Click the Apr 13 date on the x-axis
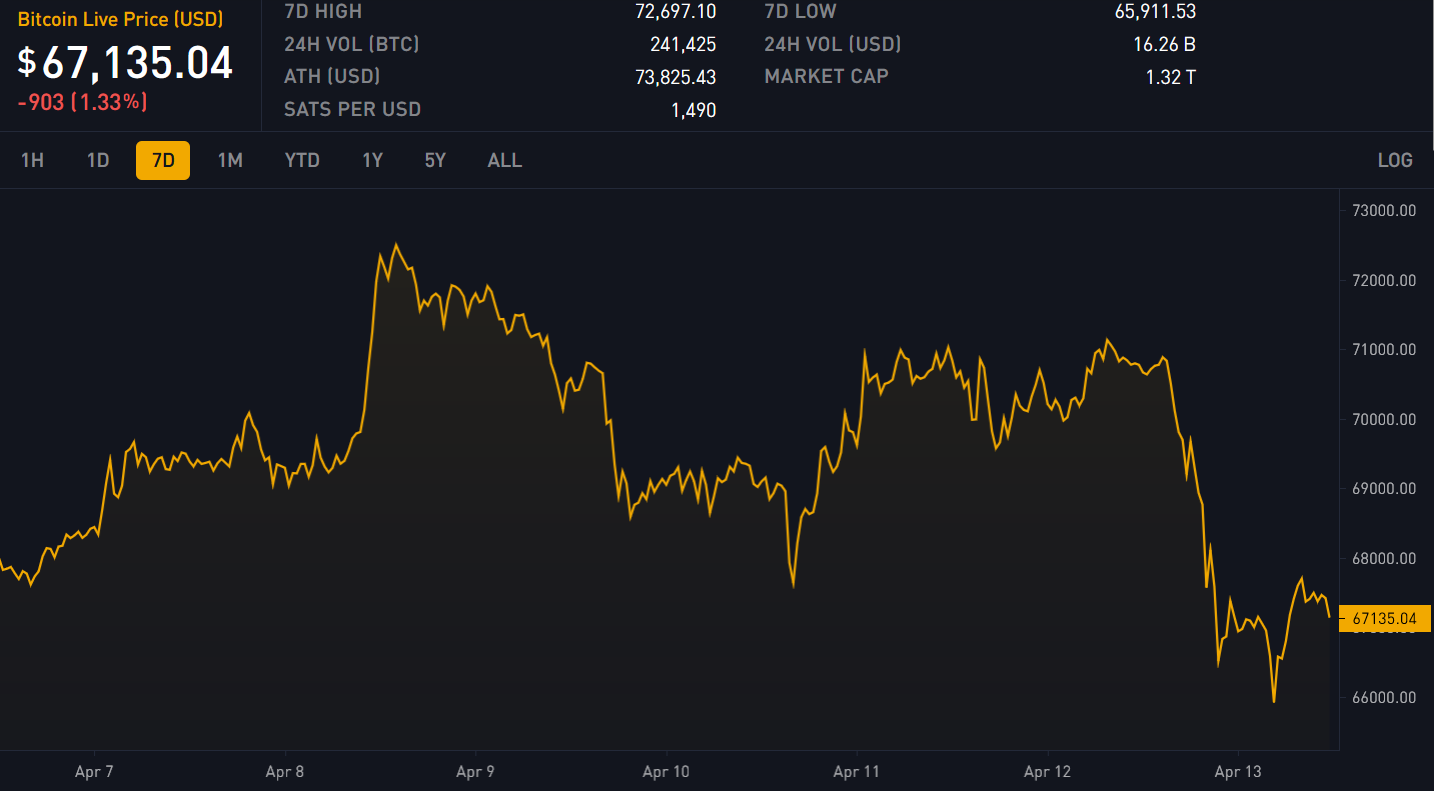 coord(1238,772)
